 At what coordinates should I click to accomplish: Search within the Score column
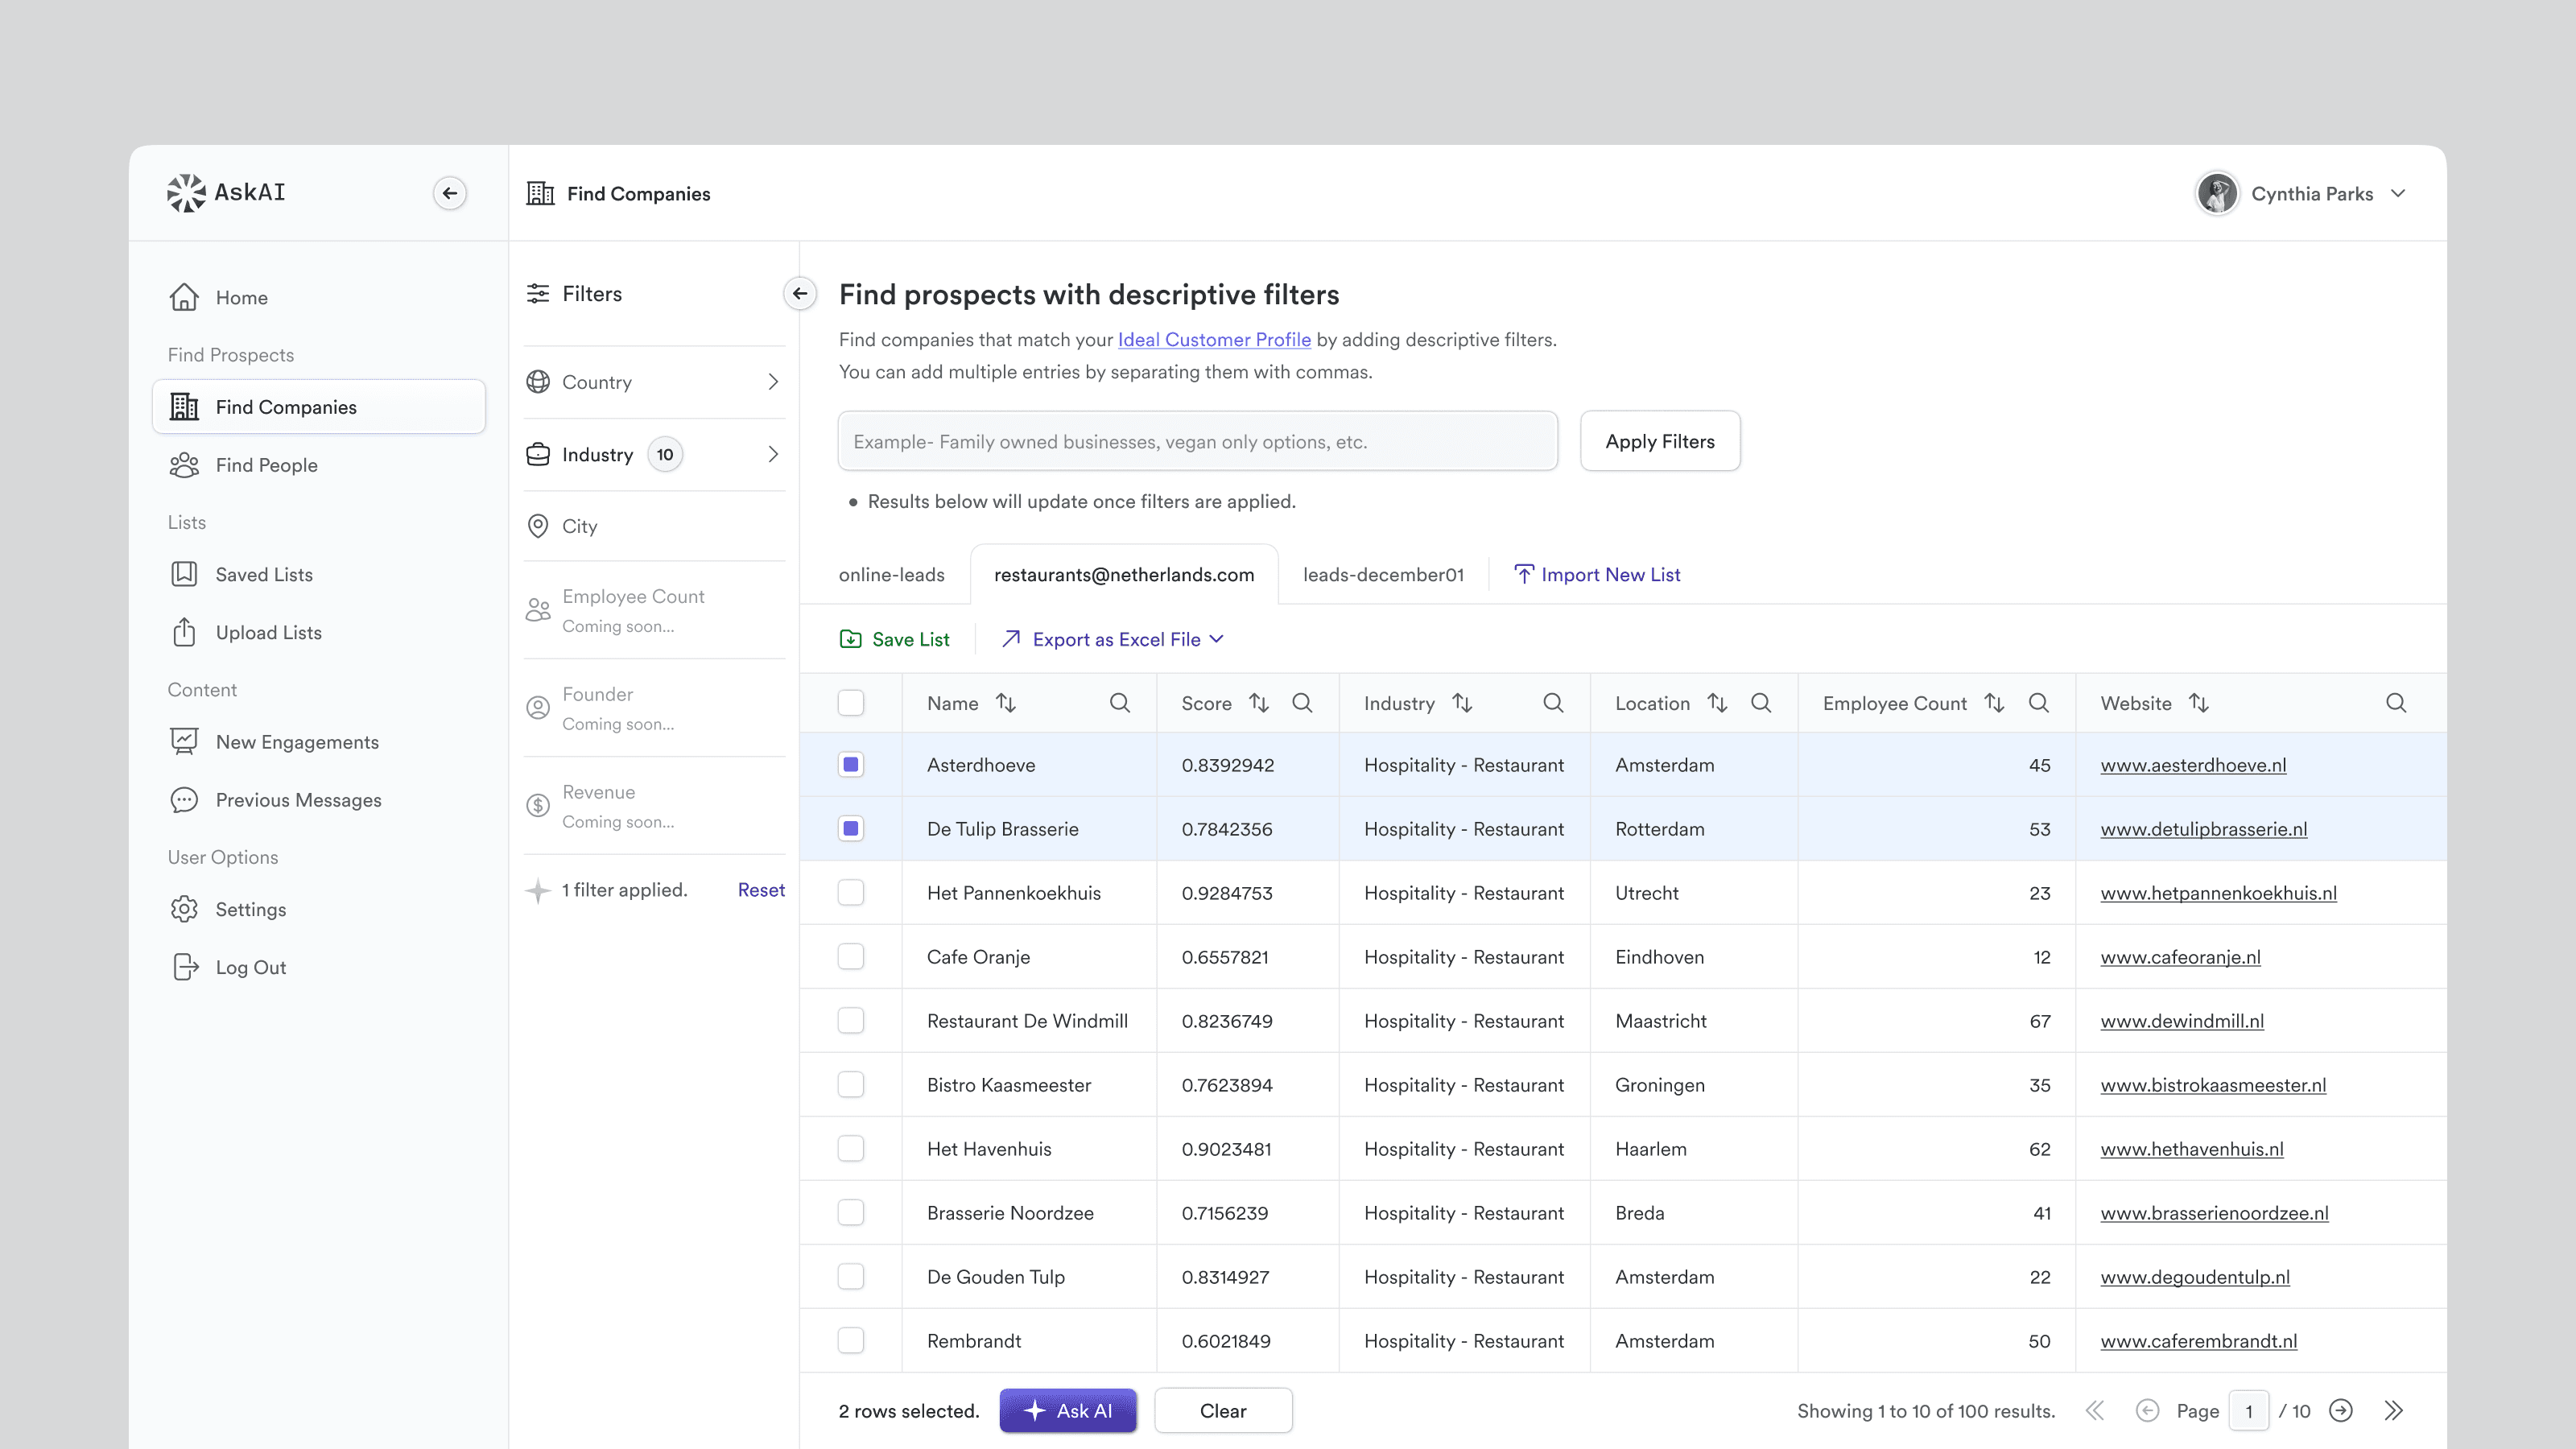pyautogui.click(x=1302, y=703)
